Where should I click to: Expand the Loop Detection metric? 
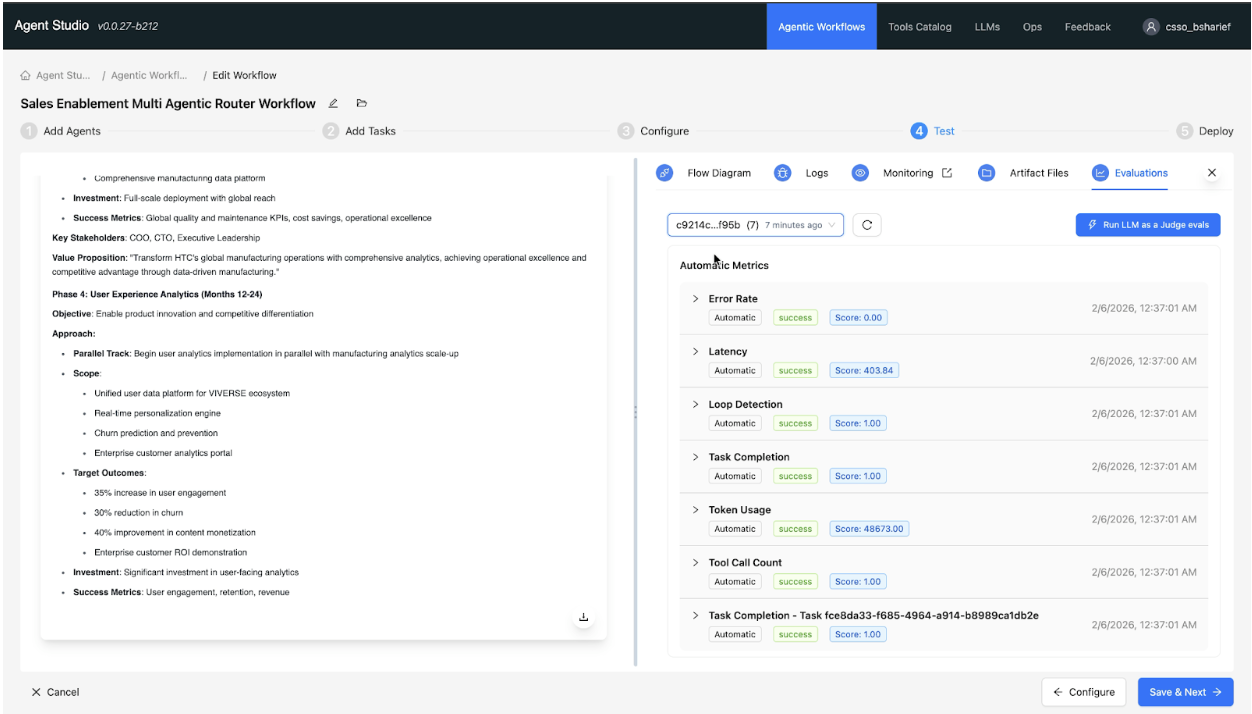pos(695,405)
